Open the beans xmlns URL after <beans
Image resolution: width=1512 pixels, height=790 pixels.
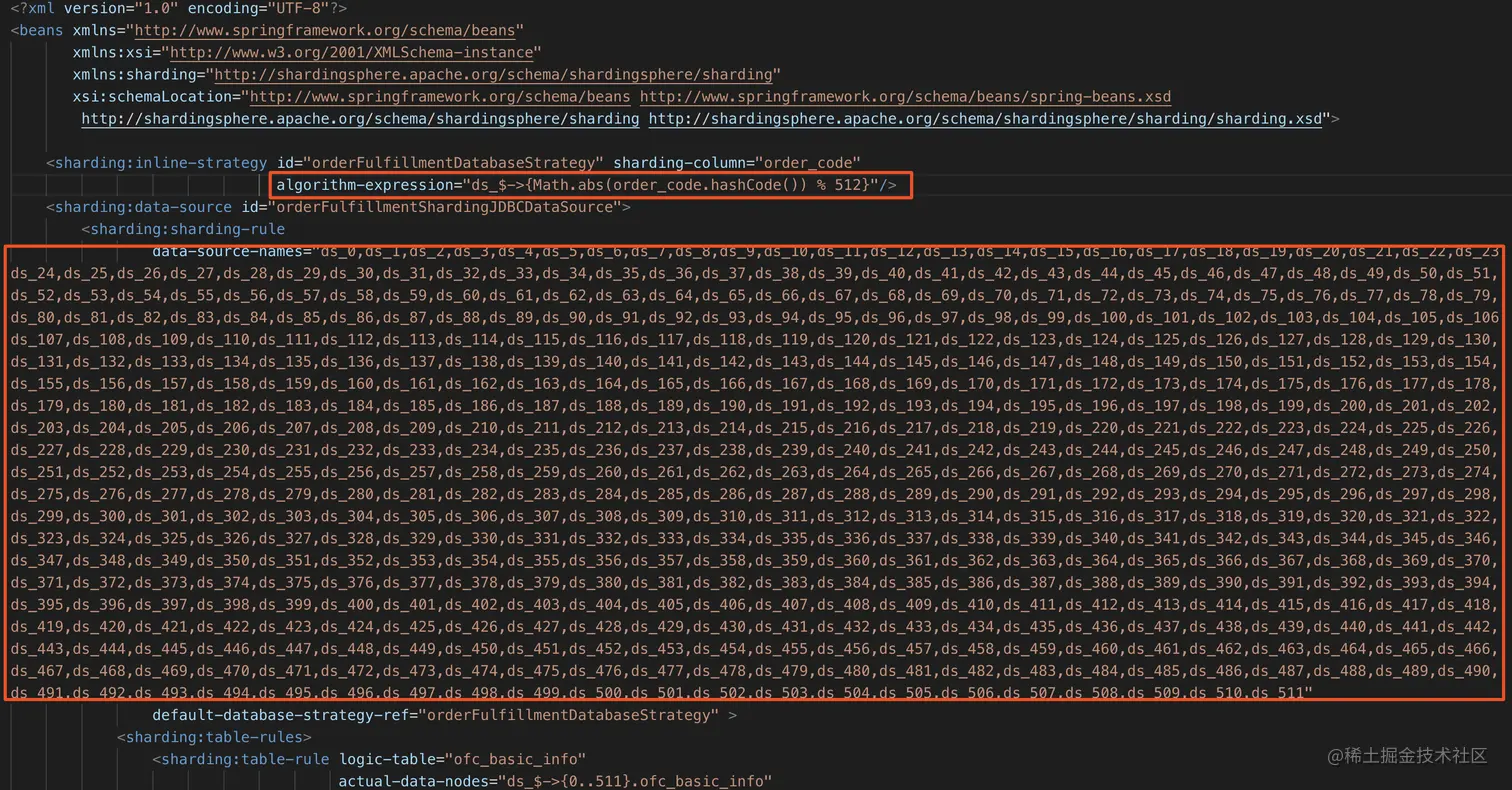pos(324,31)
